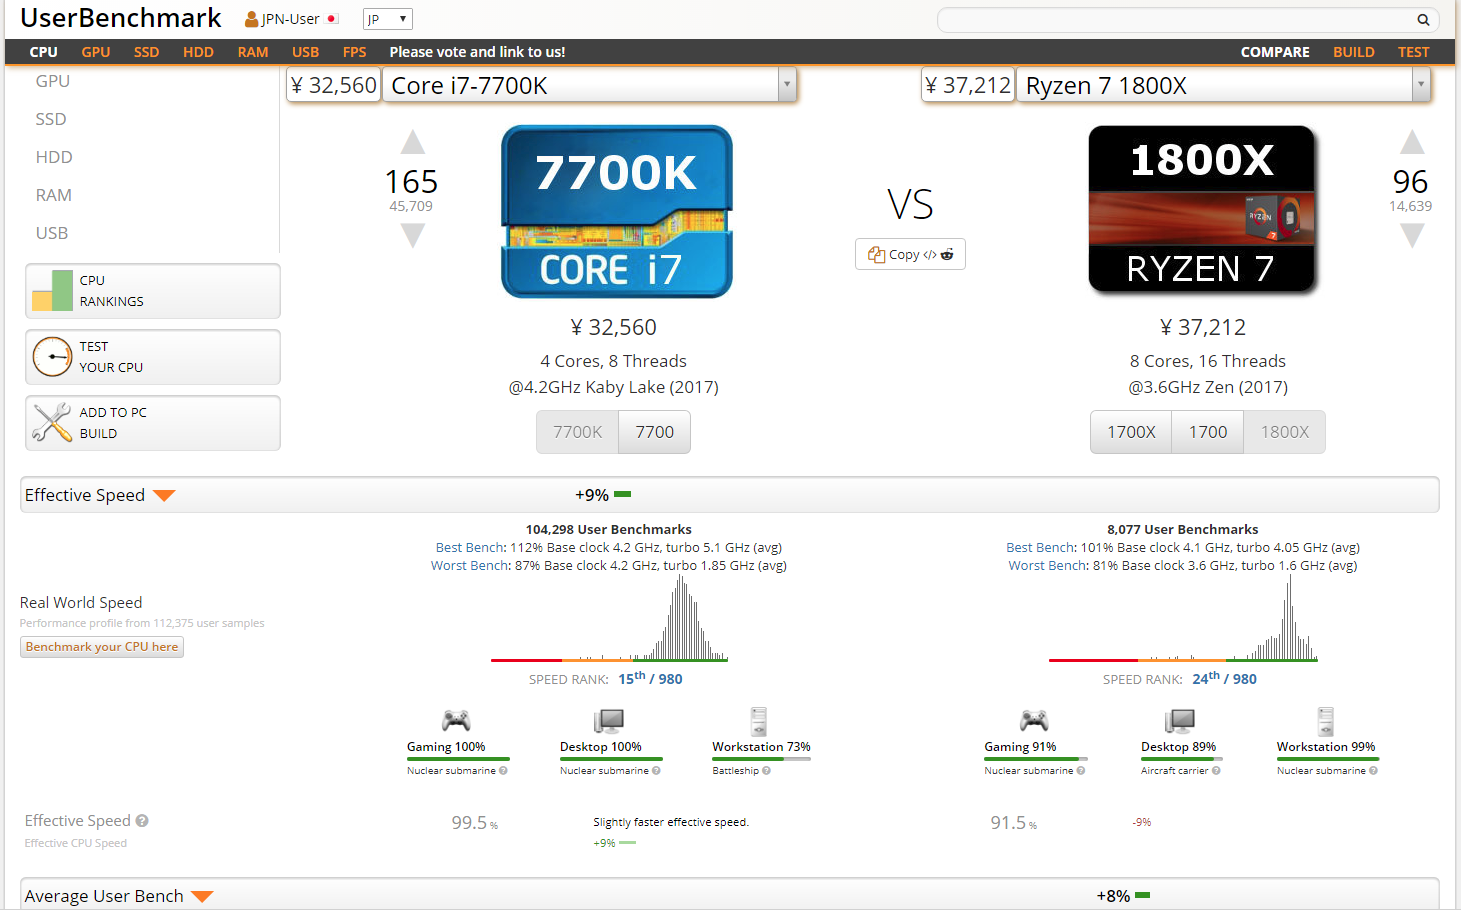Switch to the 1700 variant
Image resolution: width=1461 pixels, height=910 pixels.
(x=1208, y=432)
